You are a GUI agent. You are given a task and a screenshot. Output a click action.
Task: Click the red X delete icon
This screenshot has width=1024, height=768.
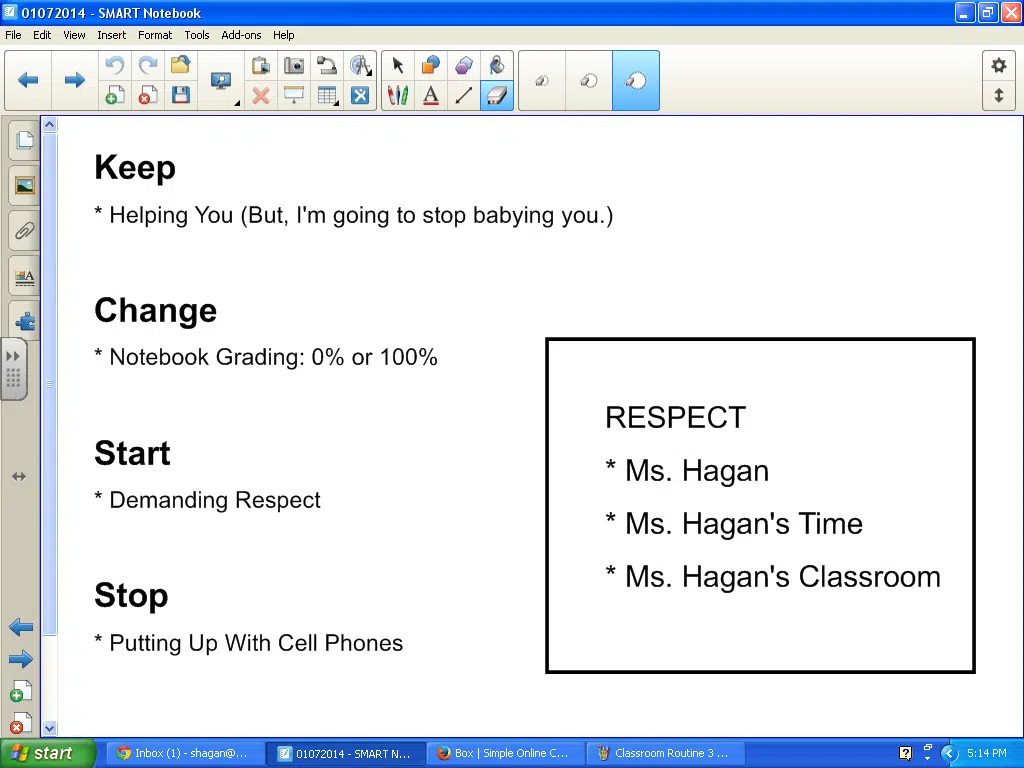point(261,96)
